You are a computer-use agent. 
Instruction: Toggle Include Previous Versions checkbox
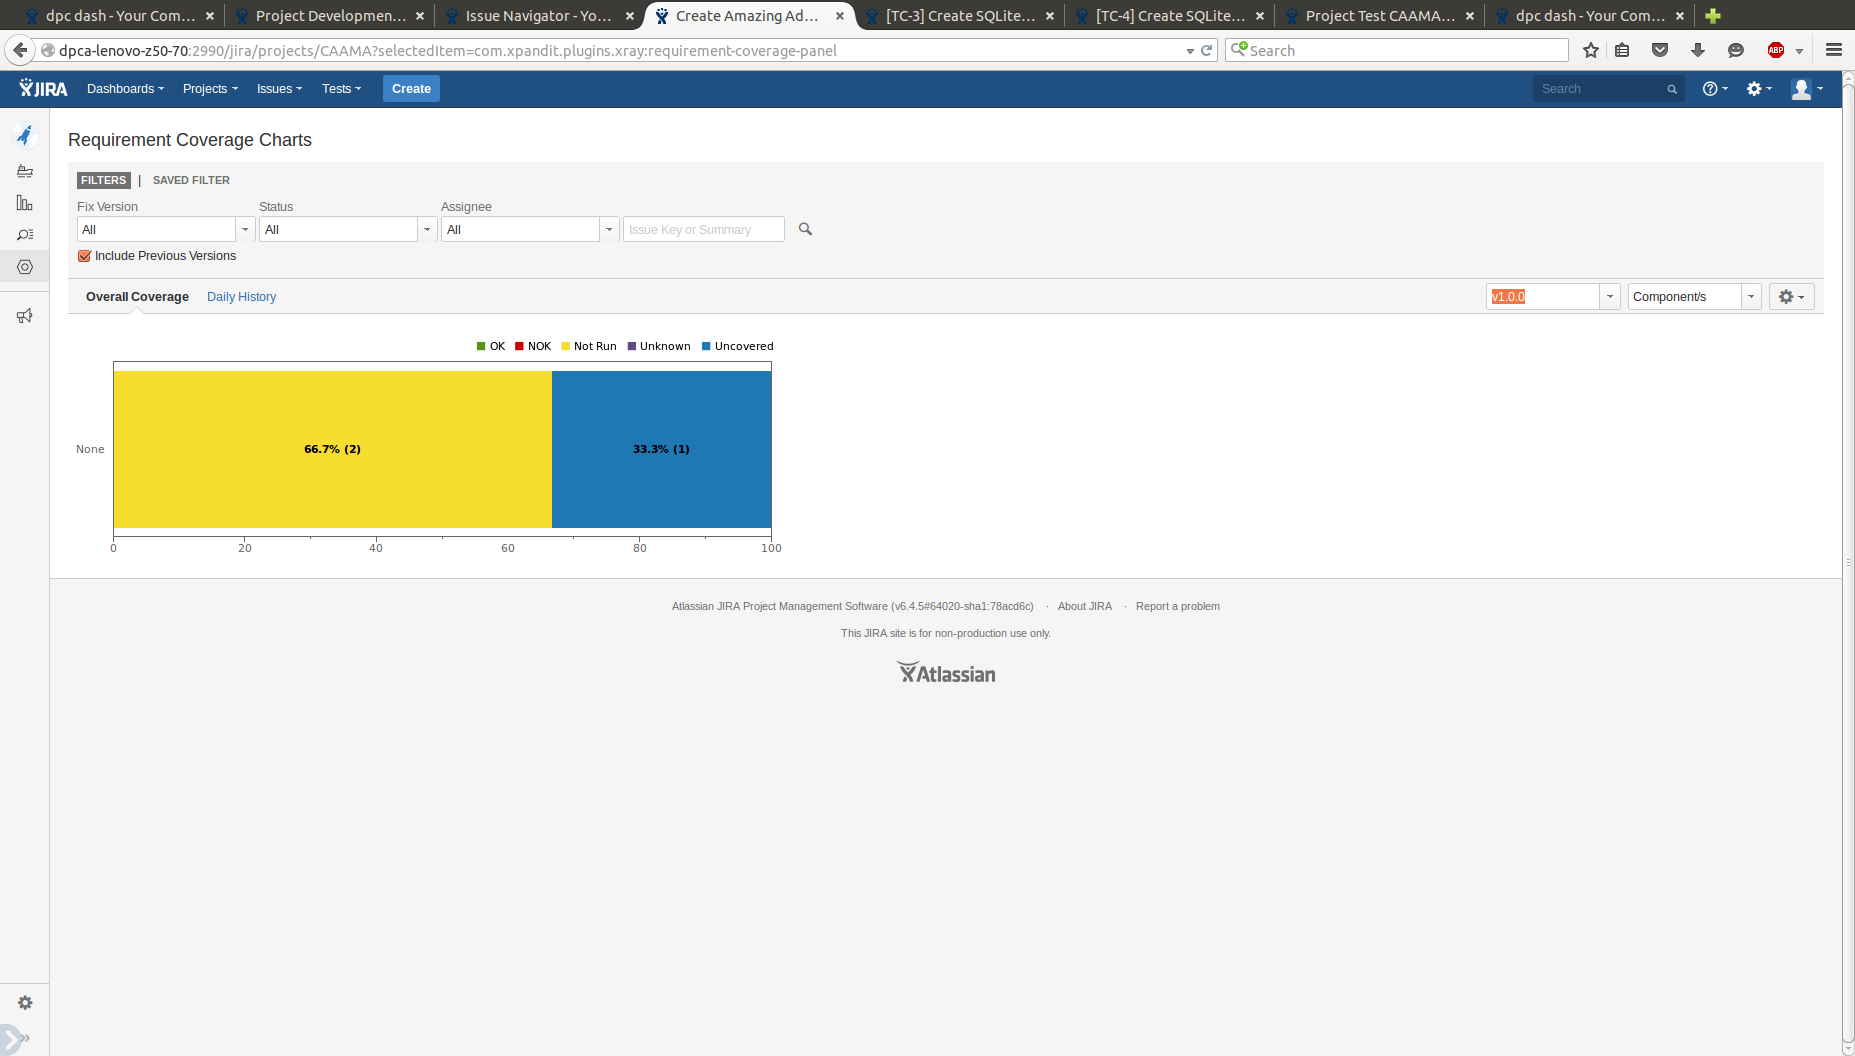pyautogui.click(x=85, y=256)
